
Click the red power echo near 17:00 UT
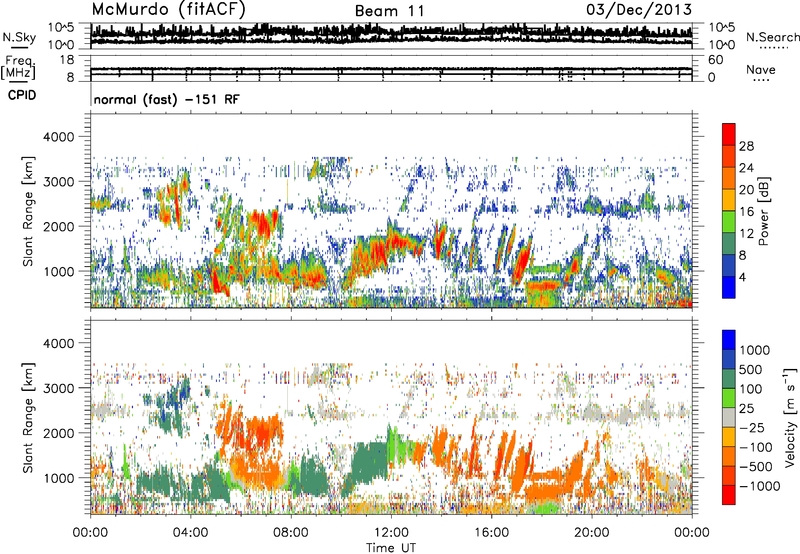coord(521,261)
